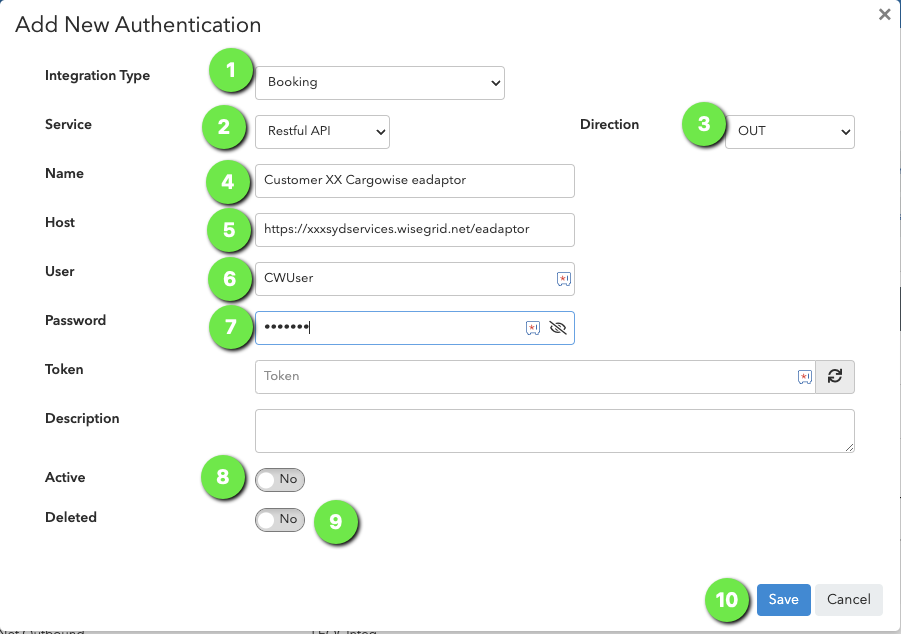Click green step marker number 1
The image size is (901, 634).
click(231, 70)
